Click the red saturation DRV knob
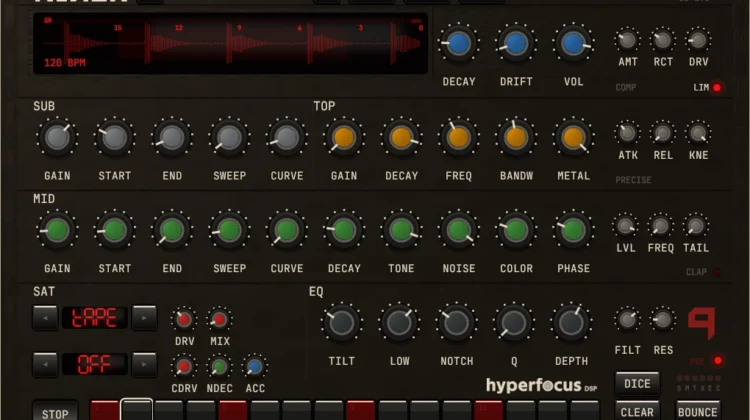750x420 pixels. click(184, 320)
